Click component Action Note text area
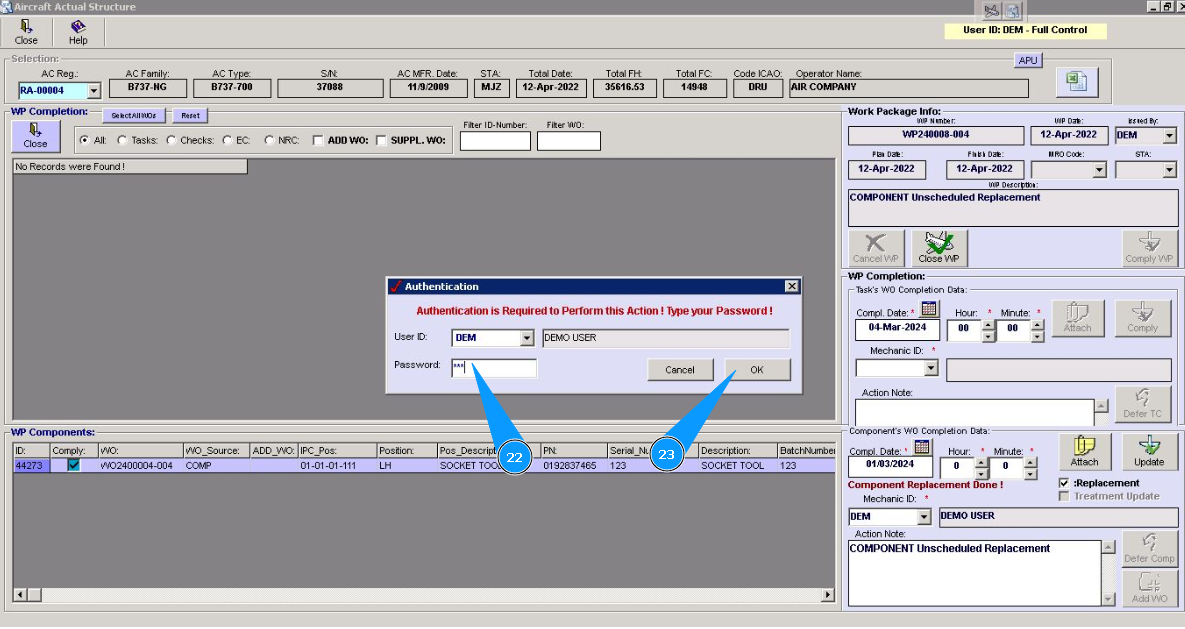 click(975, 573)
